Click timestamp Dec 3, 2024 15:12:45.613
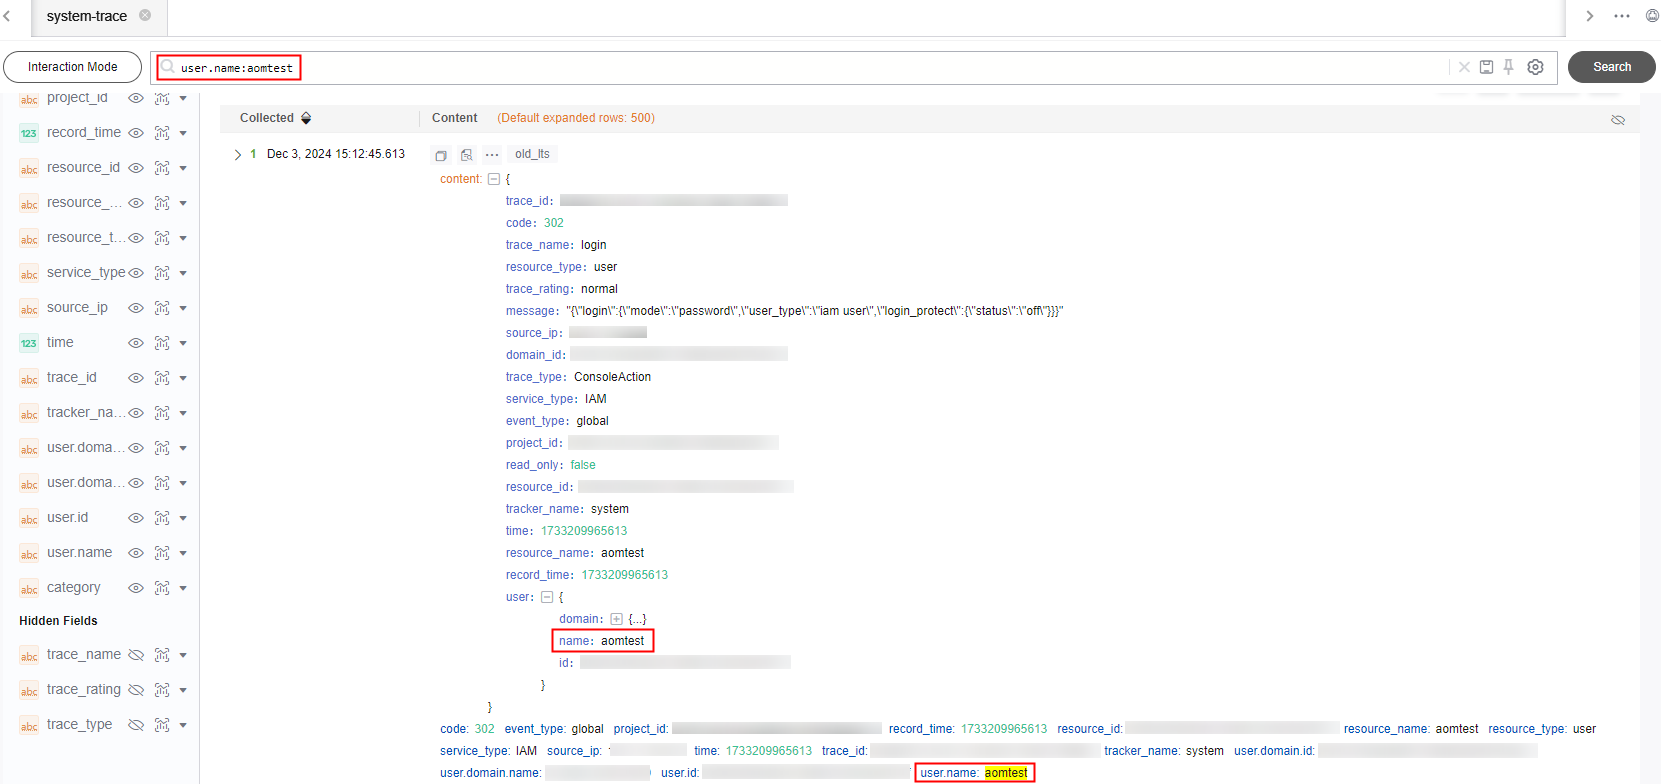 pos(336,154)
